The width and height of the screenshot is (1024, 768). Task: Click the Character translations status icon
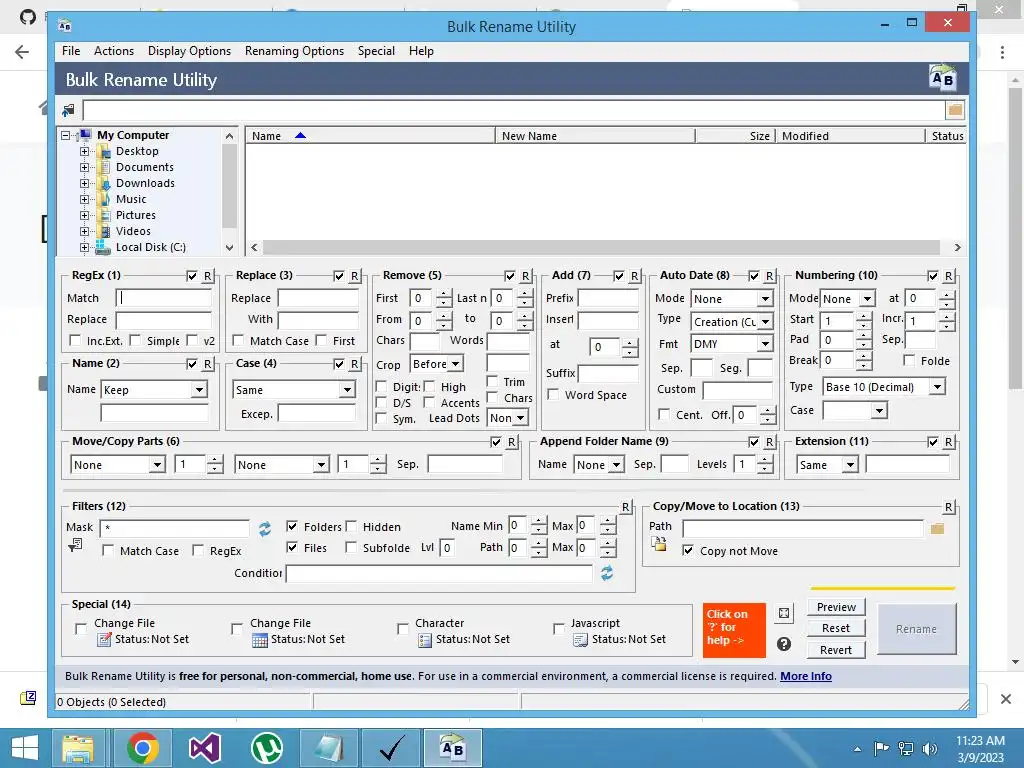tap(424, 640)
